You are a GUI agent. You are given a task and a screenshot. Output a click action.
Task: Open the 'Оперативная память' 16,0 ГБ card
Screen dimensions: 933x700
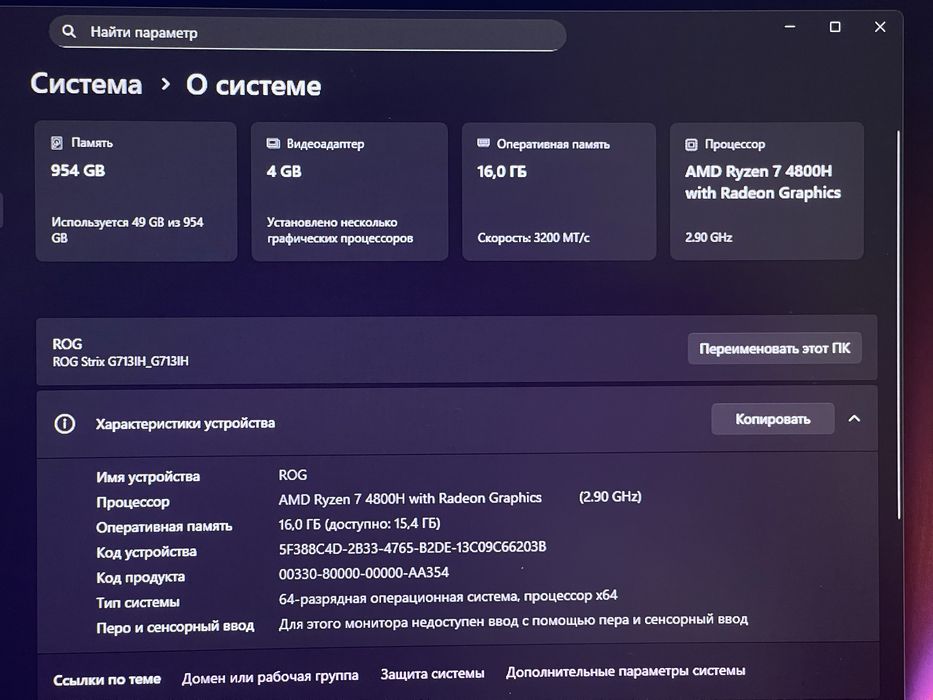[x=559, y=191]
